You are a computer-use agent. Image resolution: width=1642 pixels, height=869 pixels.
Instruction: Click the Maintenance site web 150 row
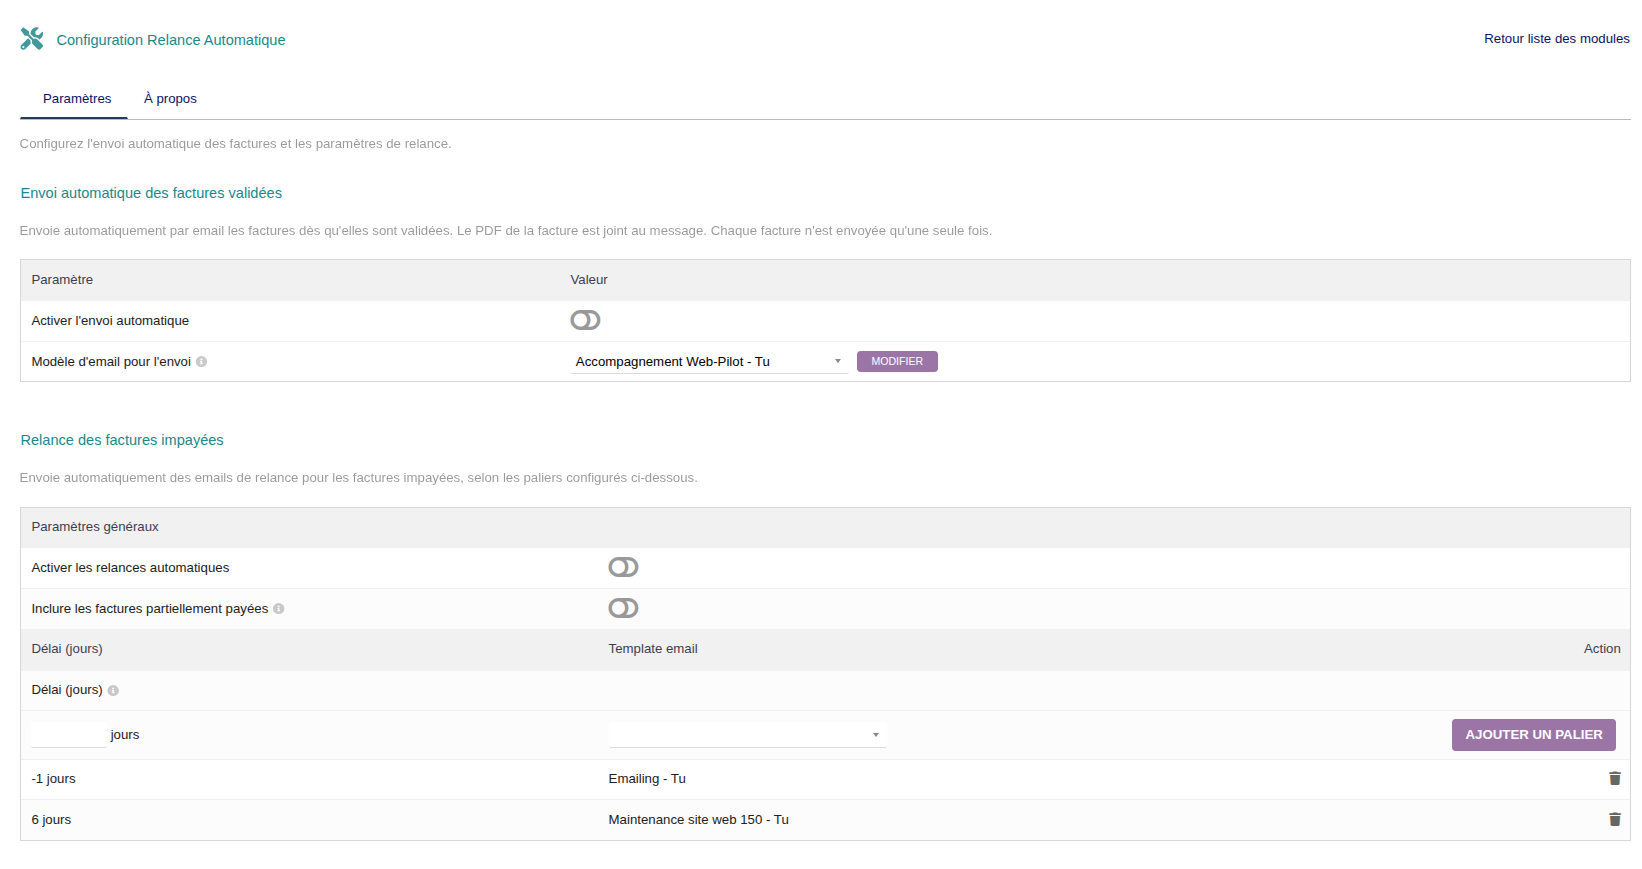[698, 820]
